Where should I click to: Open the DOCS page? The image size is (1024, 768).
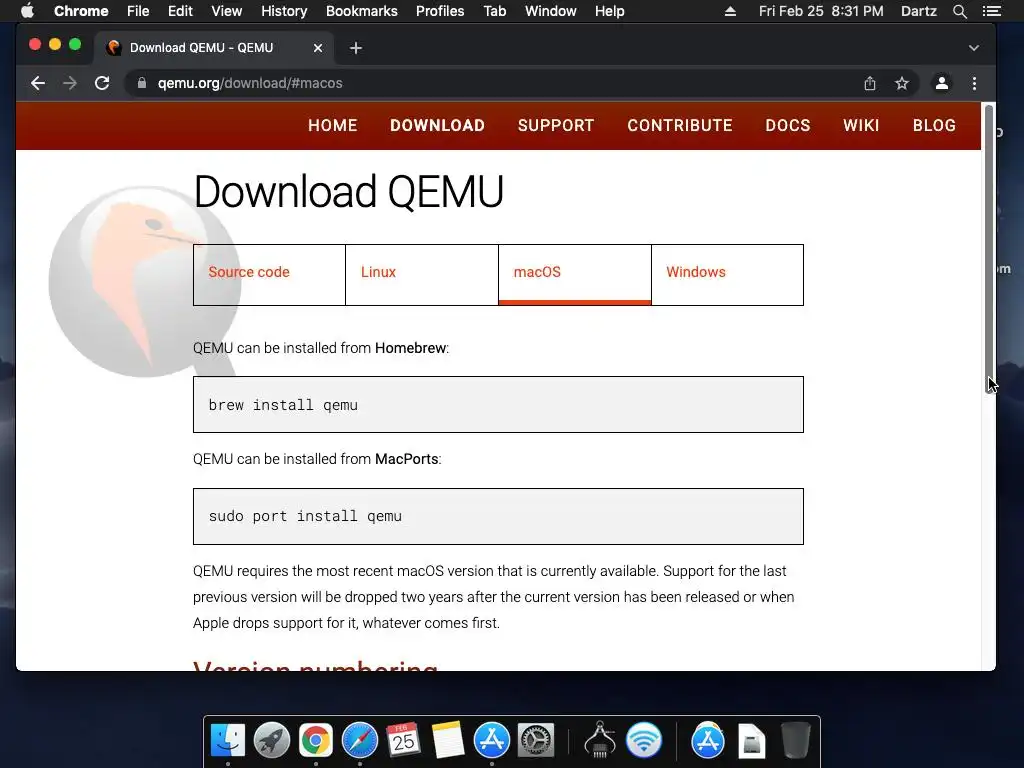pyautogui.click(x=788, y=125)
